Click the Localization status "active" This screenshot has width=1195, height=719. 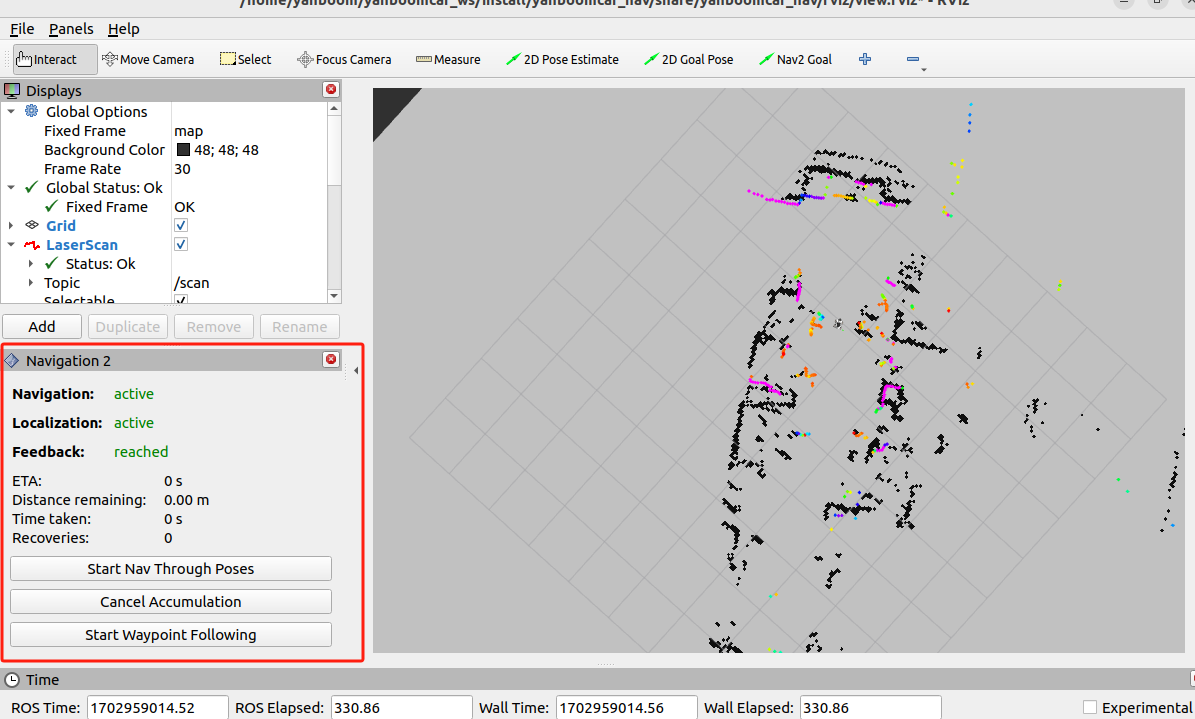[x=134, y=422]
